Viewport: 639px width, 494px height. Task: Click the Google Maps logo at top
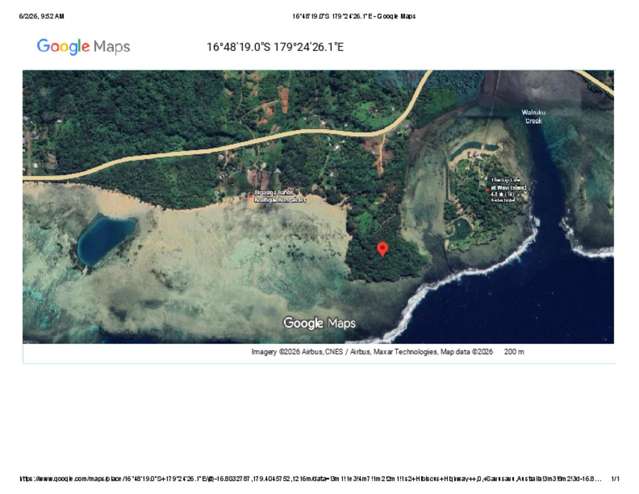pyautogui.click(x=84, y=46)
